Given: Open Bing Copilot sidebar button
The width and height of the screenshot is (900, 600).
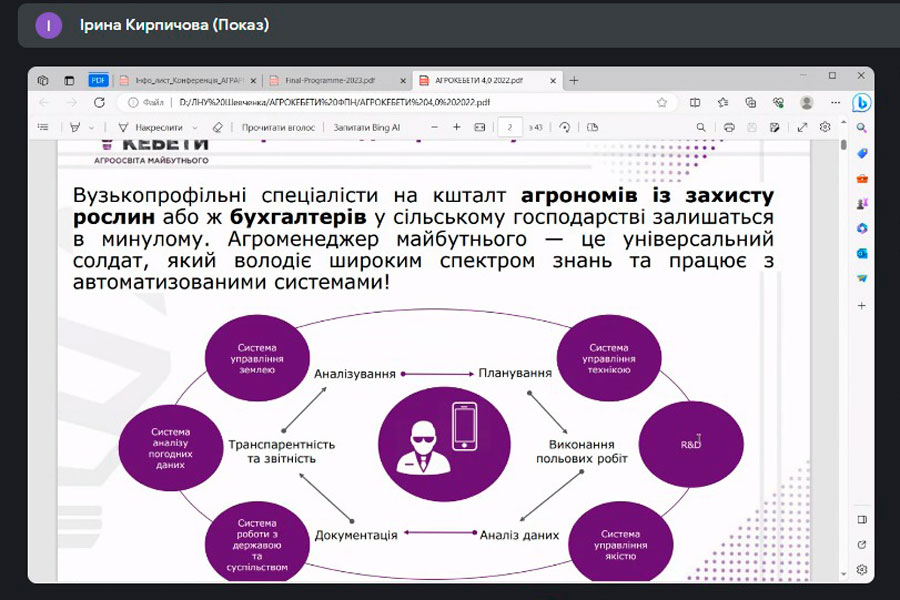Looking at the screenshot, I should tap(861, 103).
